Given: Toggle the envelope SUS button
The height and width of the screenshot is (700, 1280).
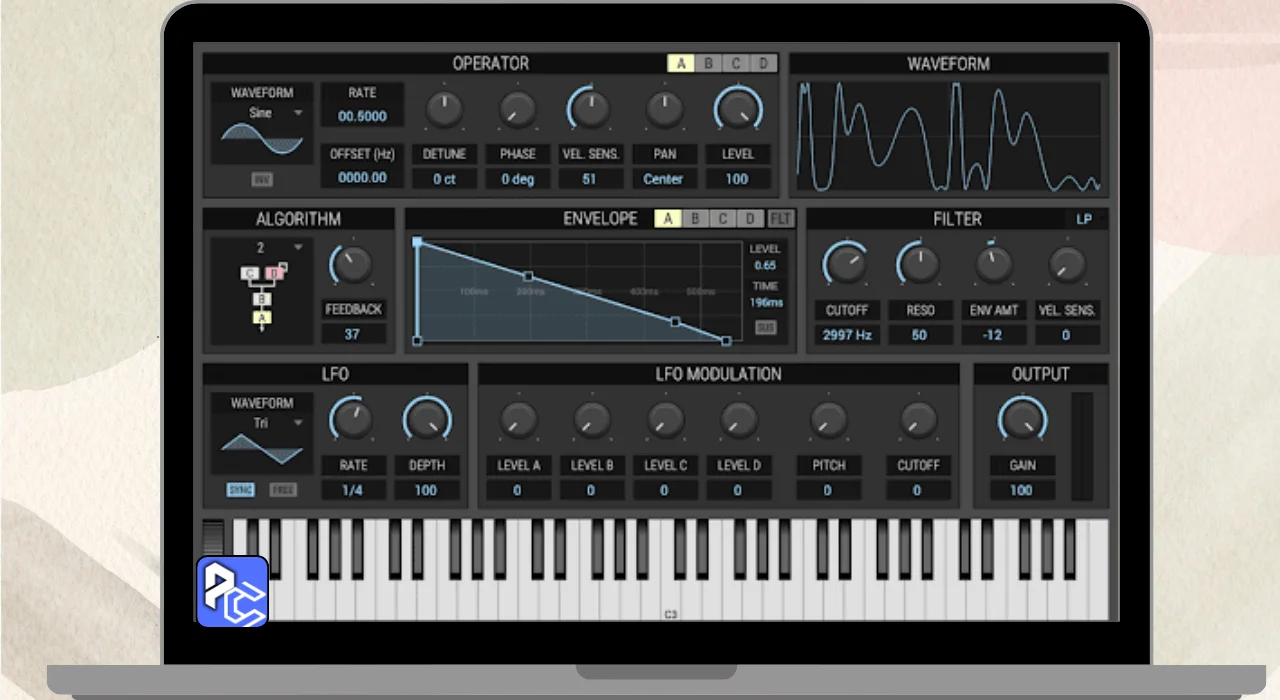Looking at the screenshot, I should pyautogui.click(x=765, y=328).
